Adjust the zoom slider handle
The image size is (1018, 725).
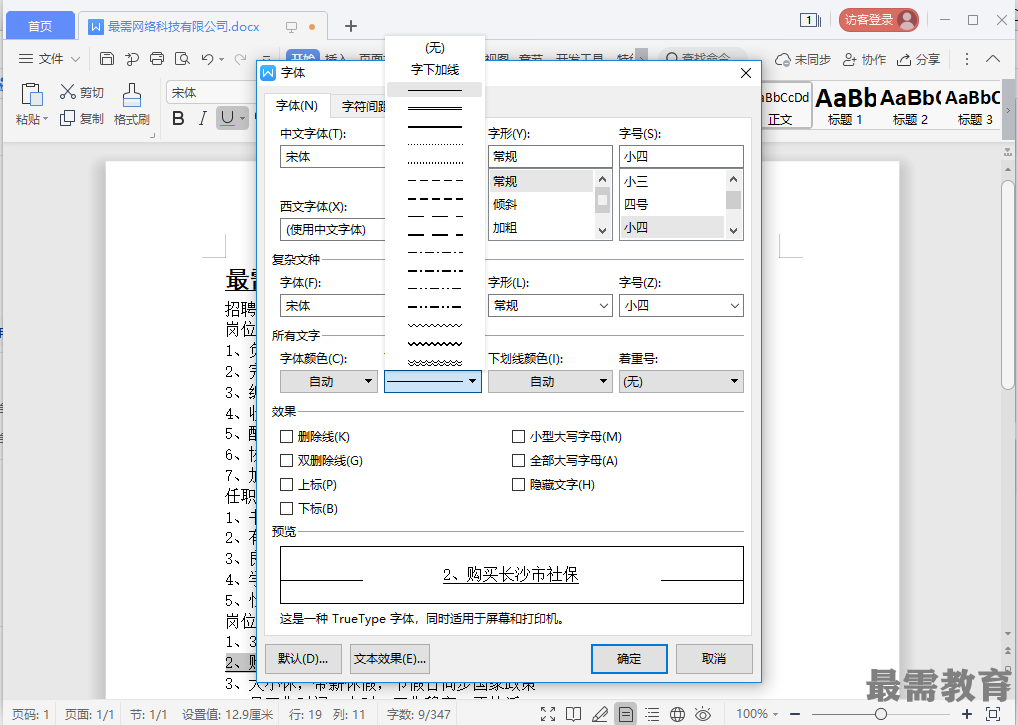(880, 714)
